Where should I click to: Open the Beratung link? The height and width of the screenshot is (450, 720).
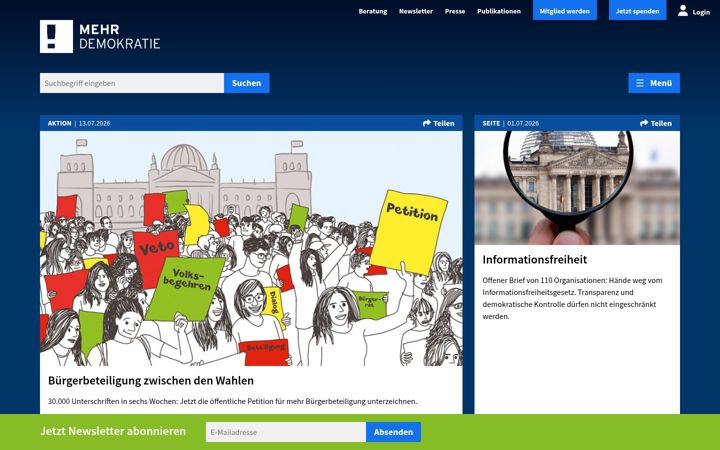(x=373, y=11)
